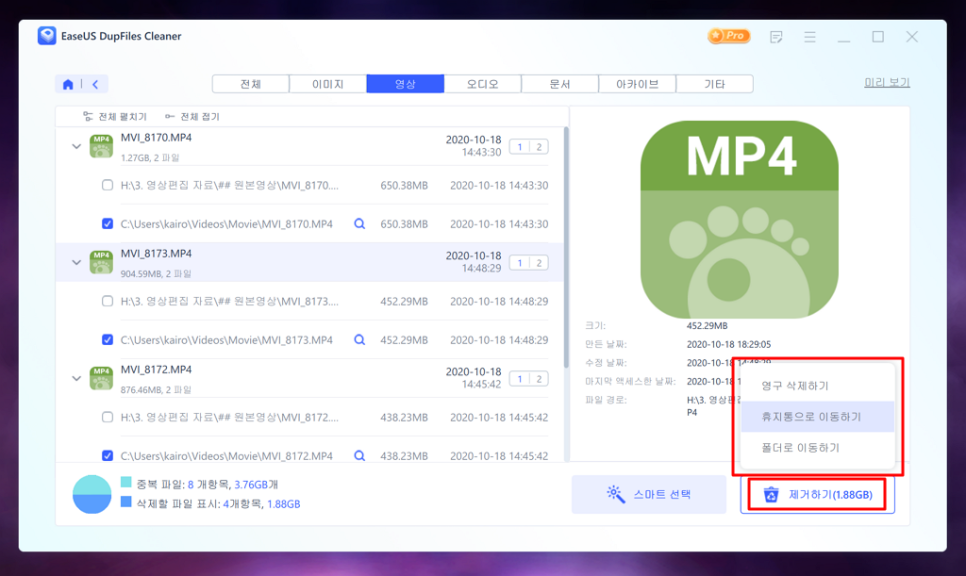The image size is (966, 576).
Task: Click the home icon in navigation bar
Action: tap(68, 84)
